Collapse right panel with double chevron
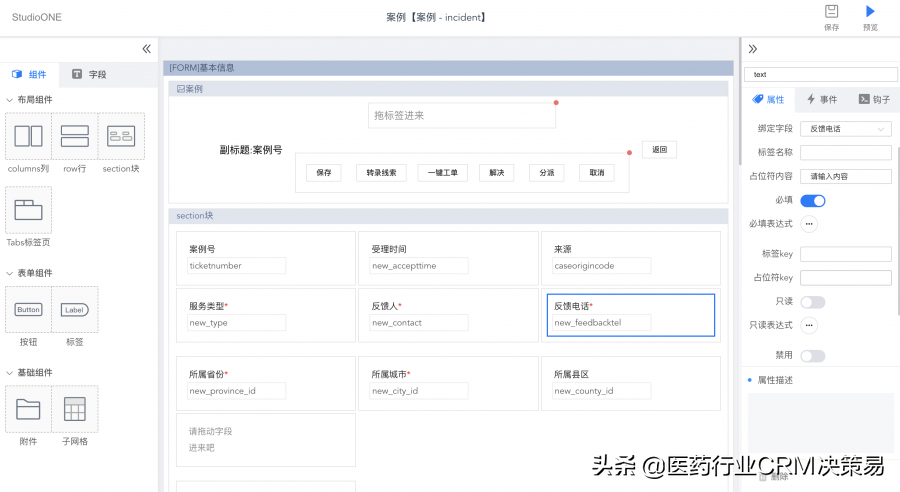 pyautogui.click(x=752, y=49)
